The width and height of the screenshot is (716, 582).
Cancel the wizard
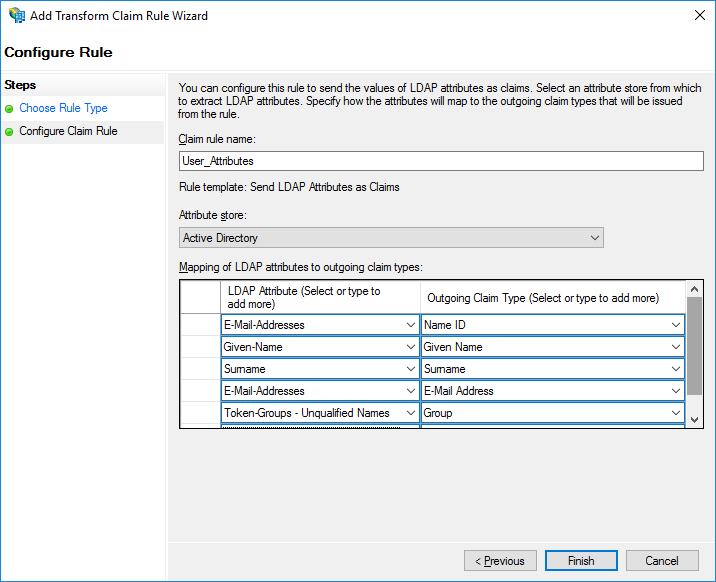tap(662, 561)
